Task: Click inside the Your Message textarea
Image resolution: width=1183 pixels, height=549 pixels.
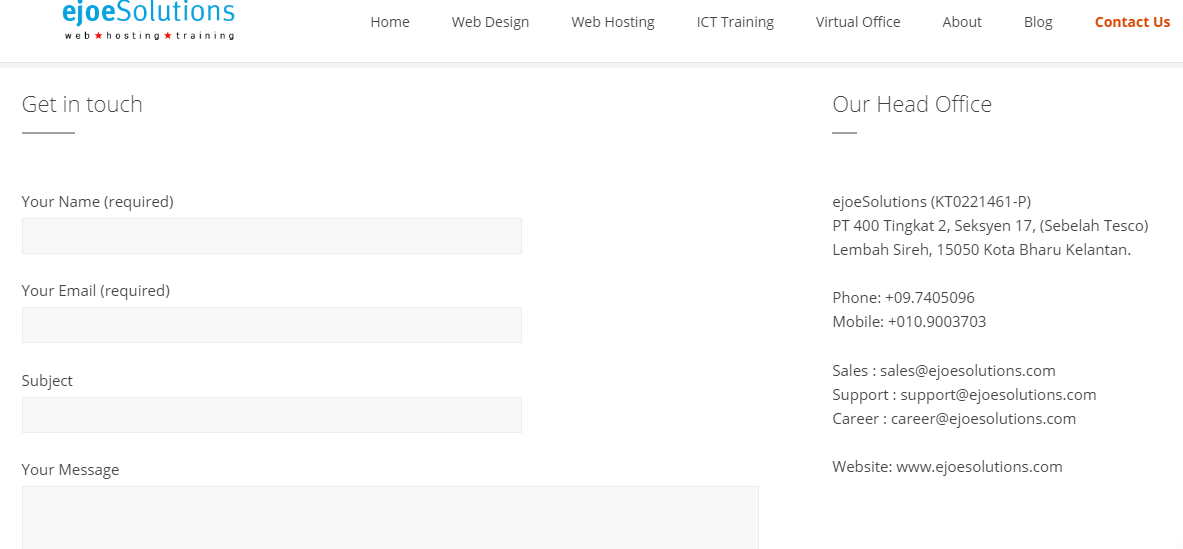Action: pos(390,517)
